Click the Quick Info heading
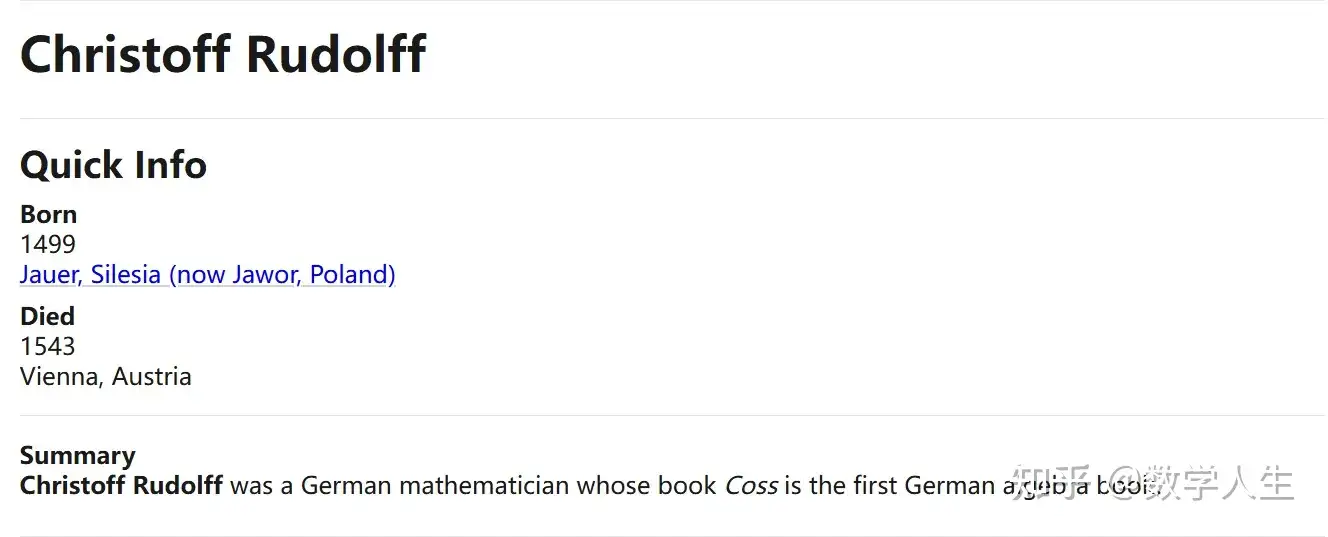The image size is (1328, 537). click(113, 165)
